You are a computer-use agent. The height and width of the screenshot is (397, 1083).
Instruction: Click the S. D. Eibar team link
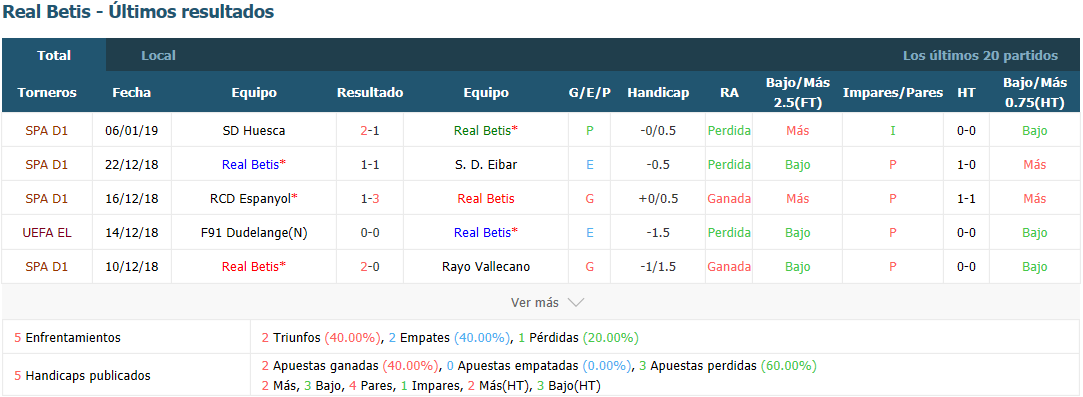point(486,164)
